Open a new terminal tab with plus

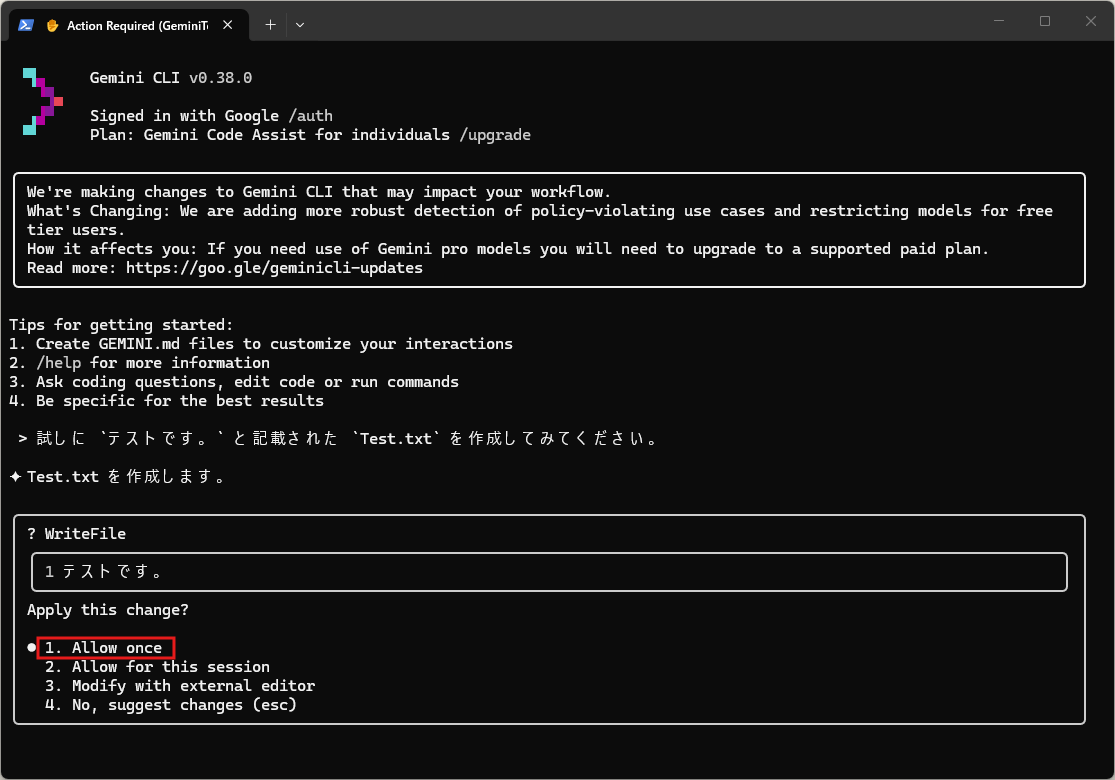270,25
